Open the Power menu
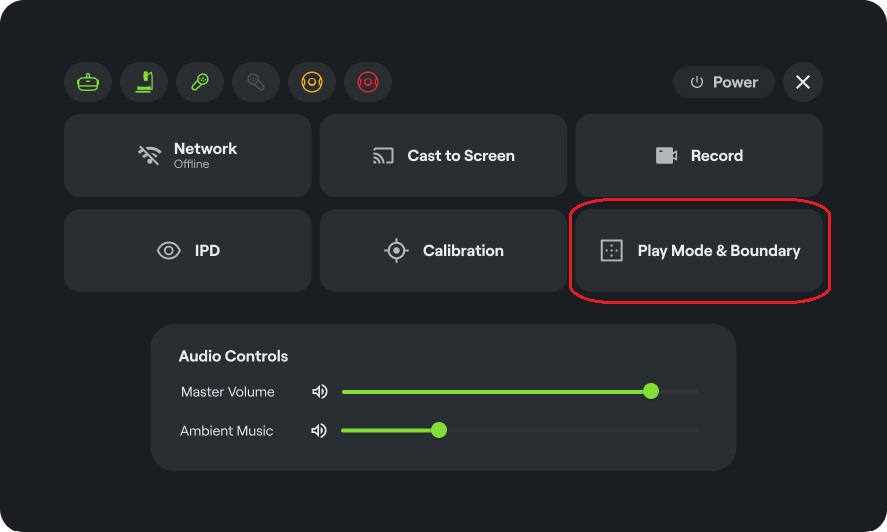Image resolution: width=887 pixels, height=532 pixels. point(724,82)
